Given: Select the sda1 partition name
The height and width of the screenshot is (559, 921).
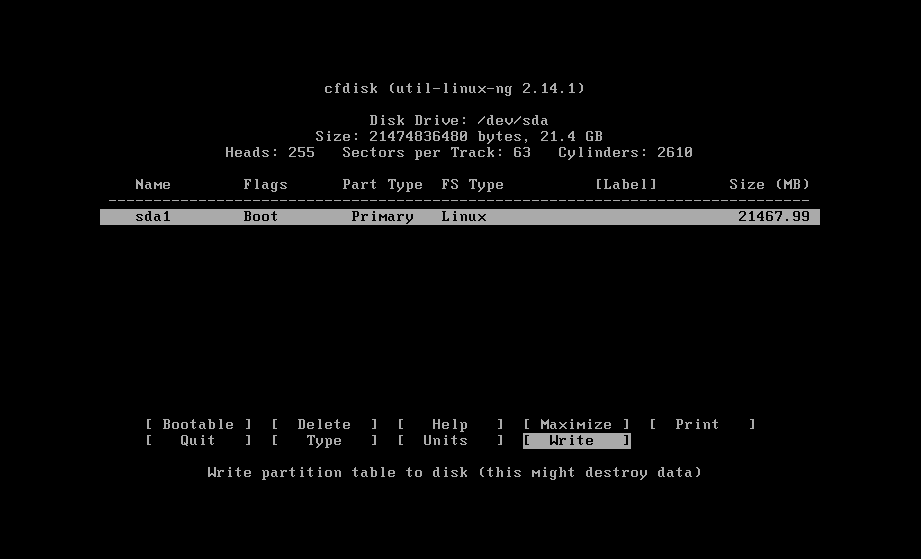Looking at the screenshot, I should tap(153, 217).
